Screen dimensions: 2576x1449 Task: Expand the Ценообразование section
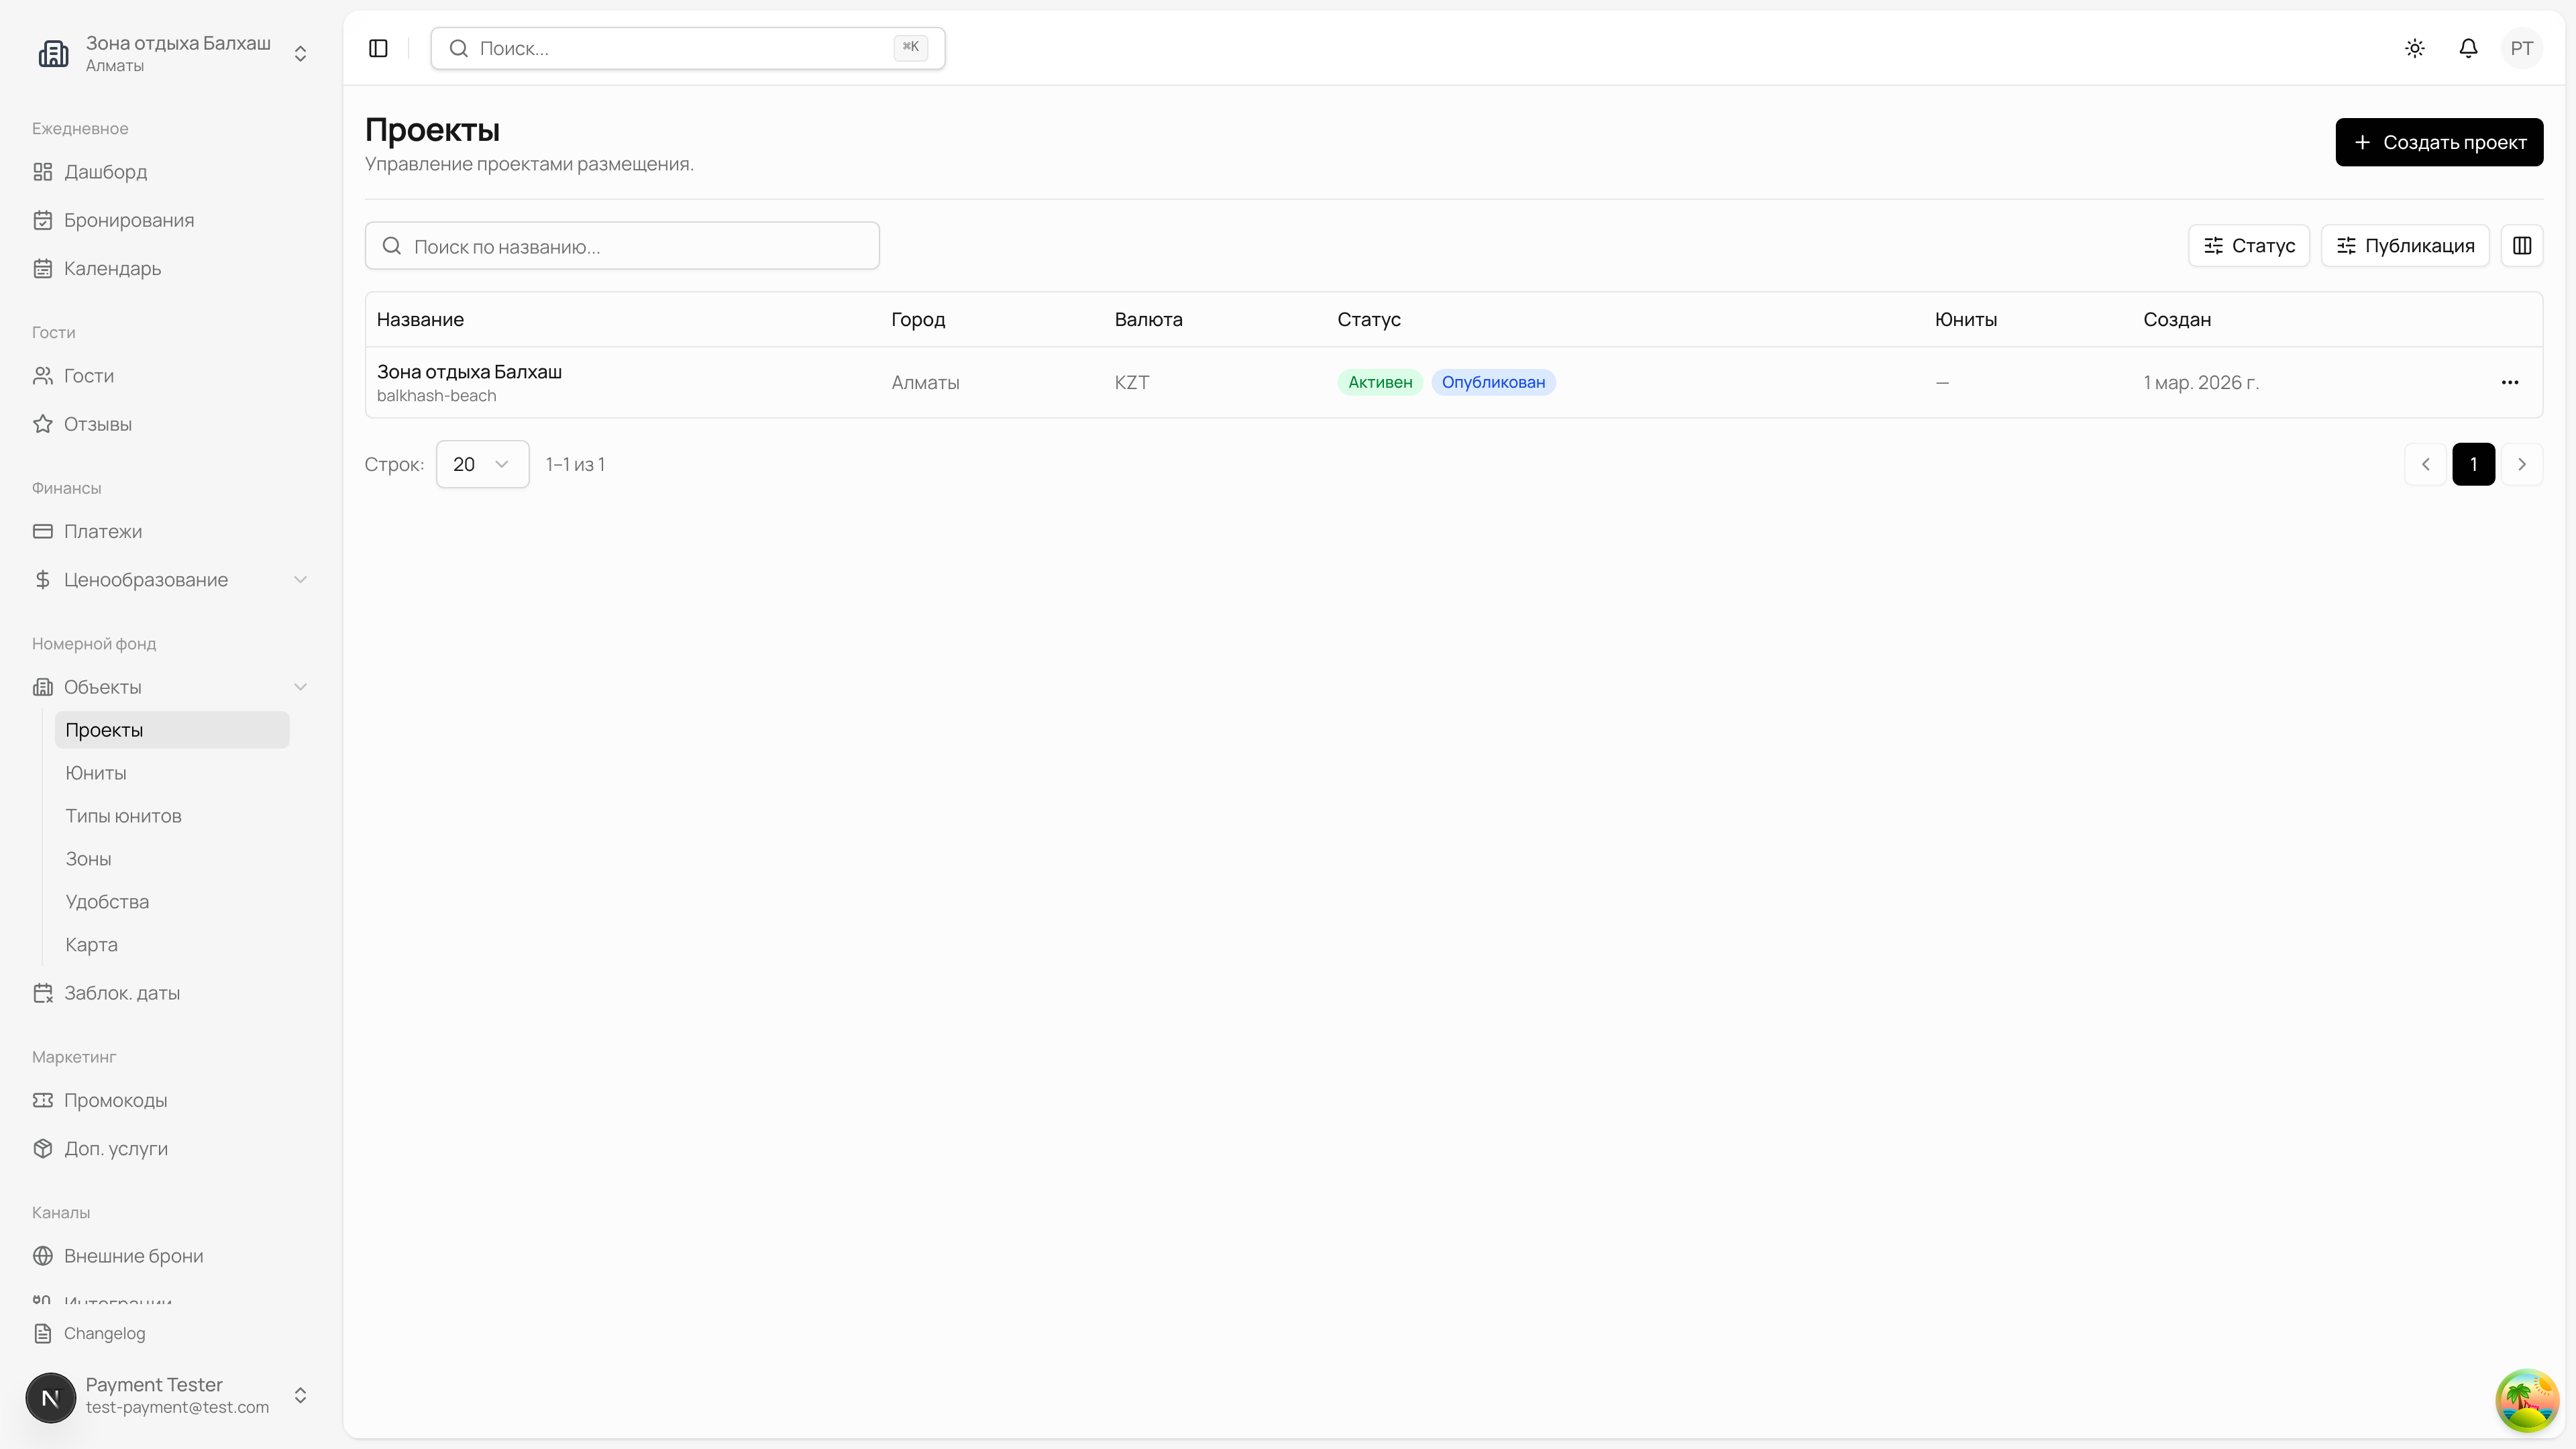coord(300,579)
